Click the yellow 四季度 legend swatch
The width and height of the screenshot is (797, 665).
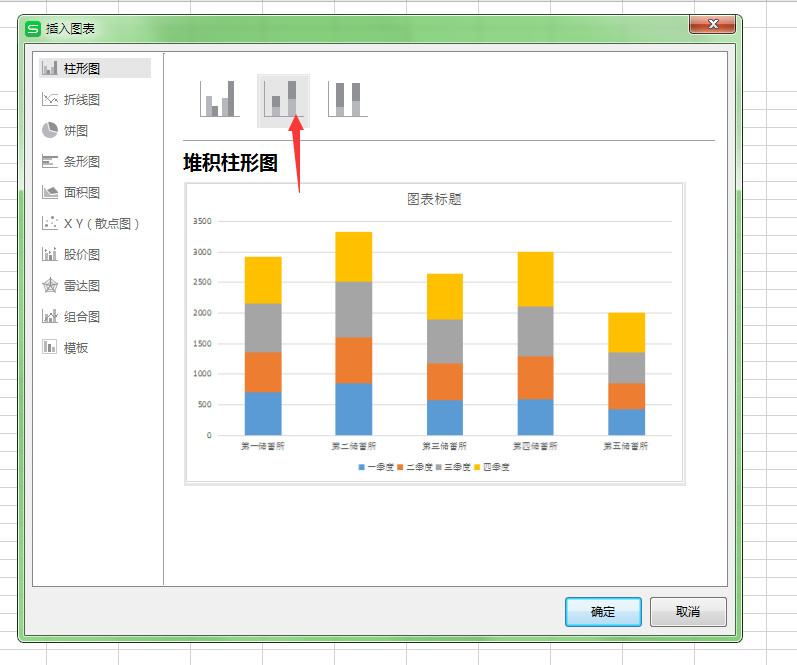pyautogui.click(x=477, y=467)
